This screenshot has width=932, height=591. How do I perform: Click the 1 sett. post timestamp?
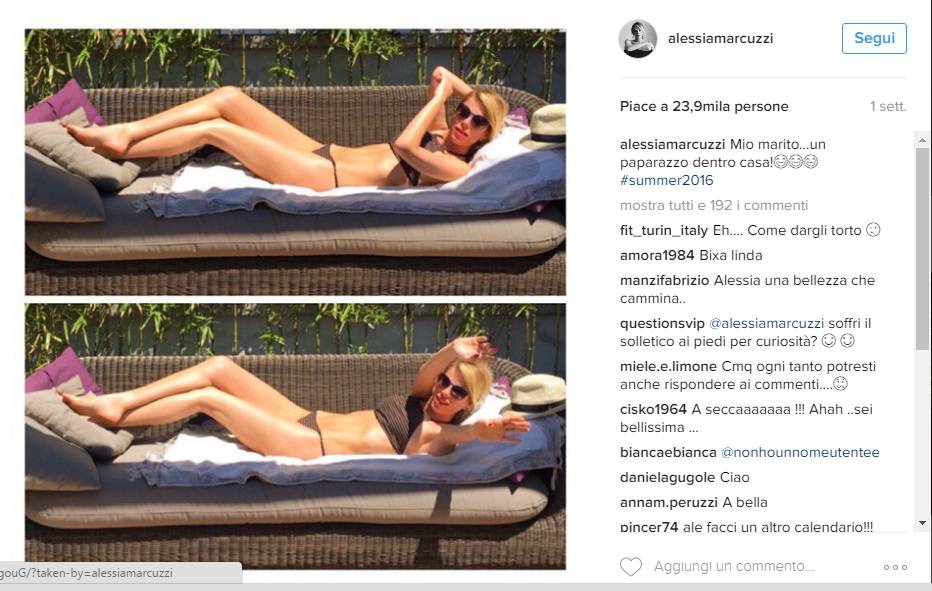click(888, 106)
